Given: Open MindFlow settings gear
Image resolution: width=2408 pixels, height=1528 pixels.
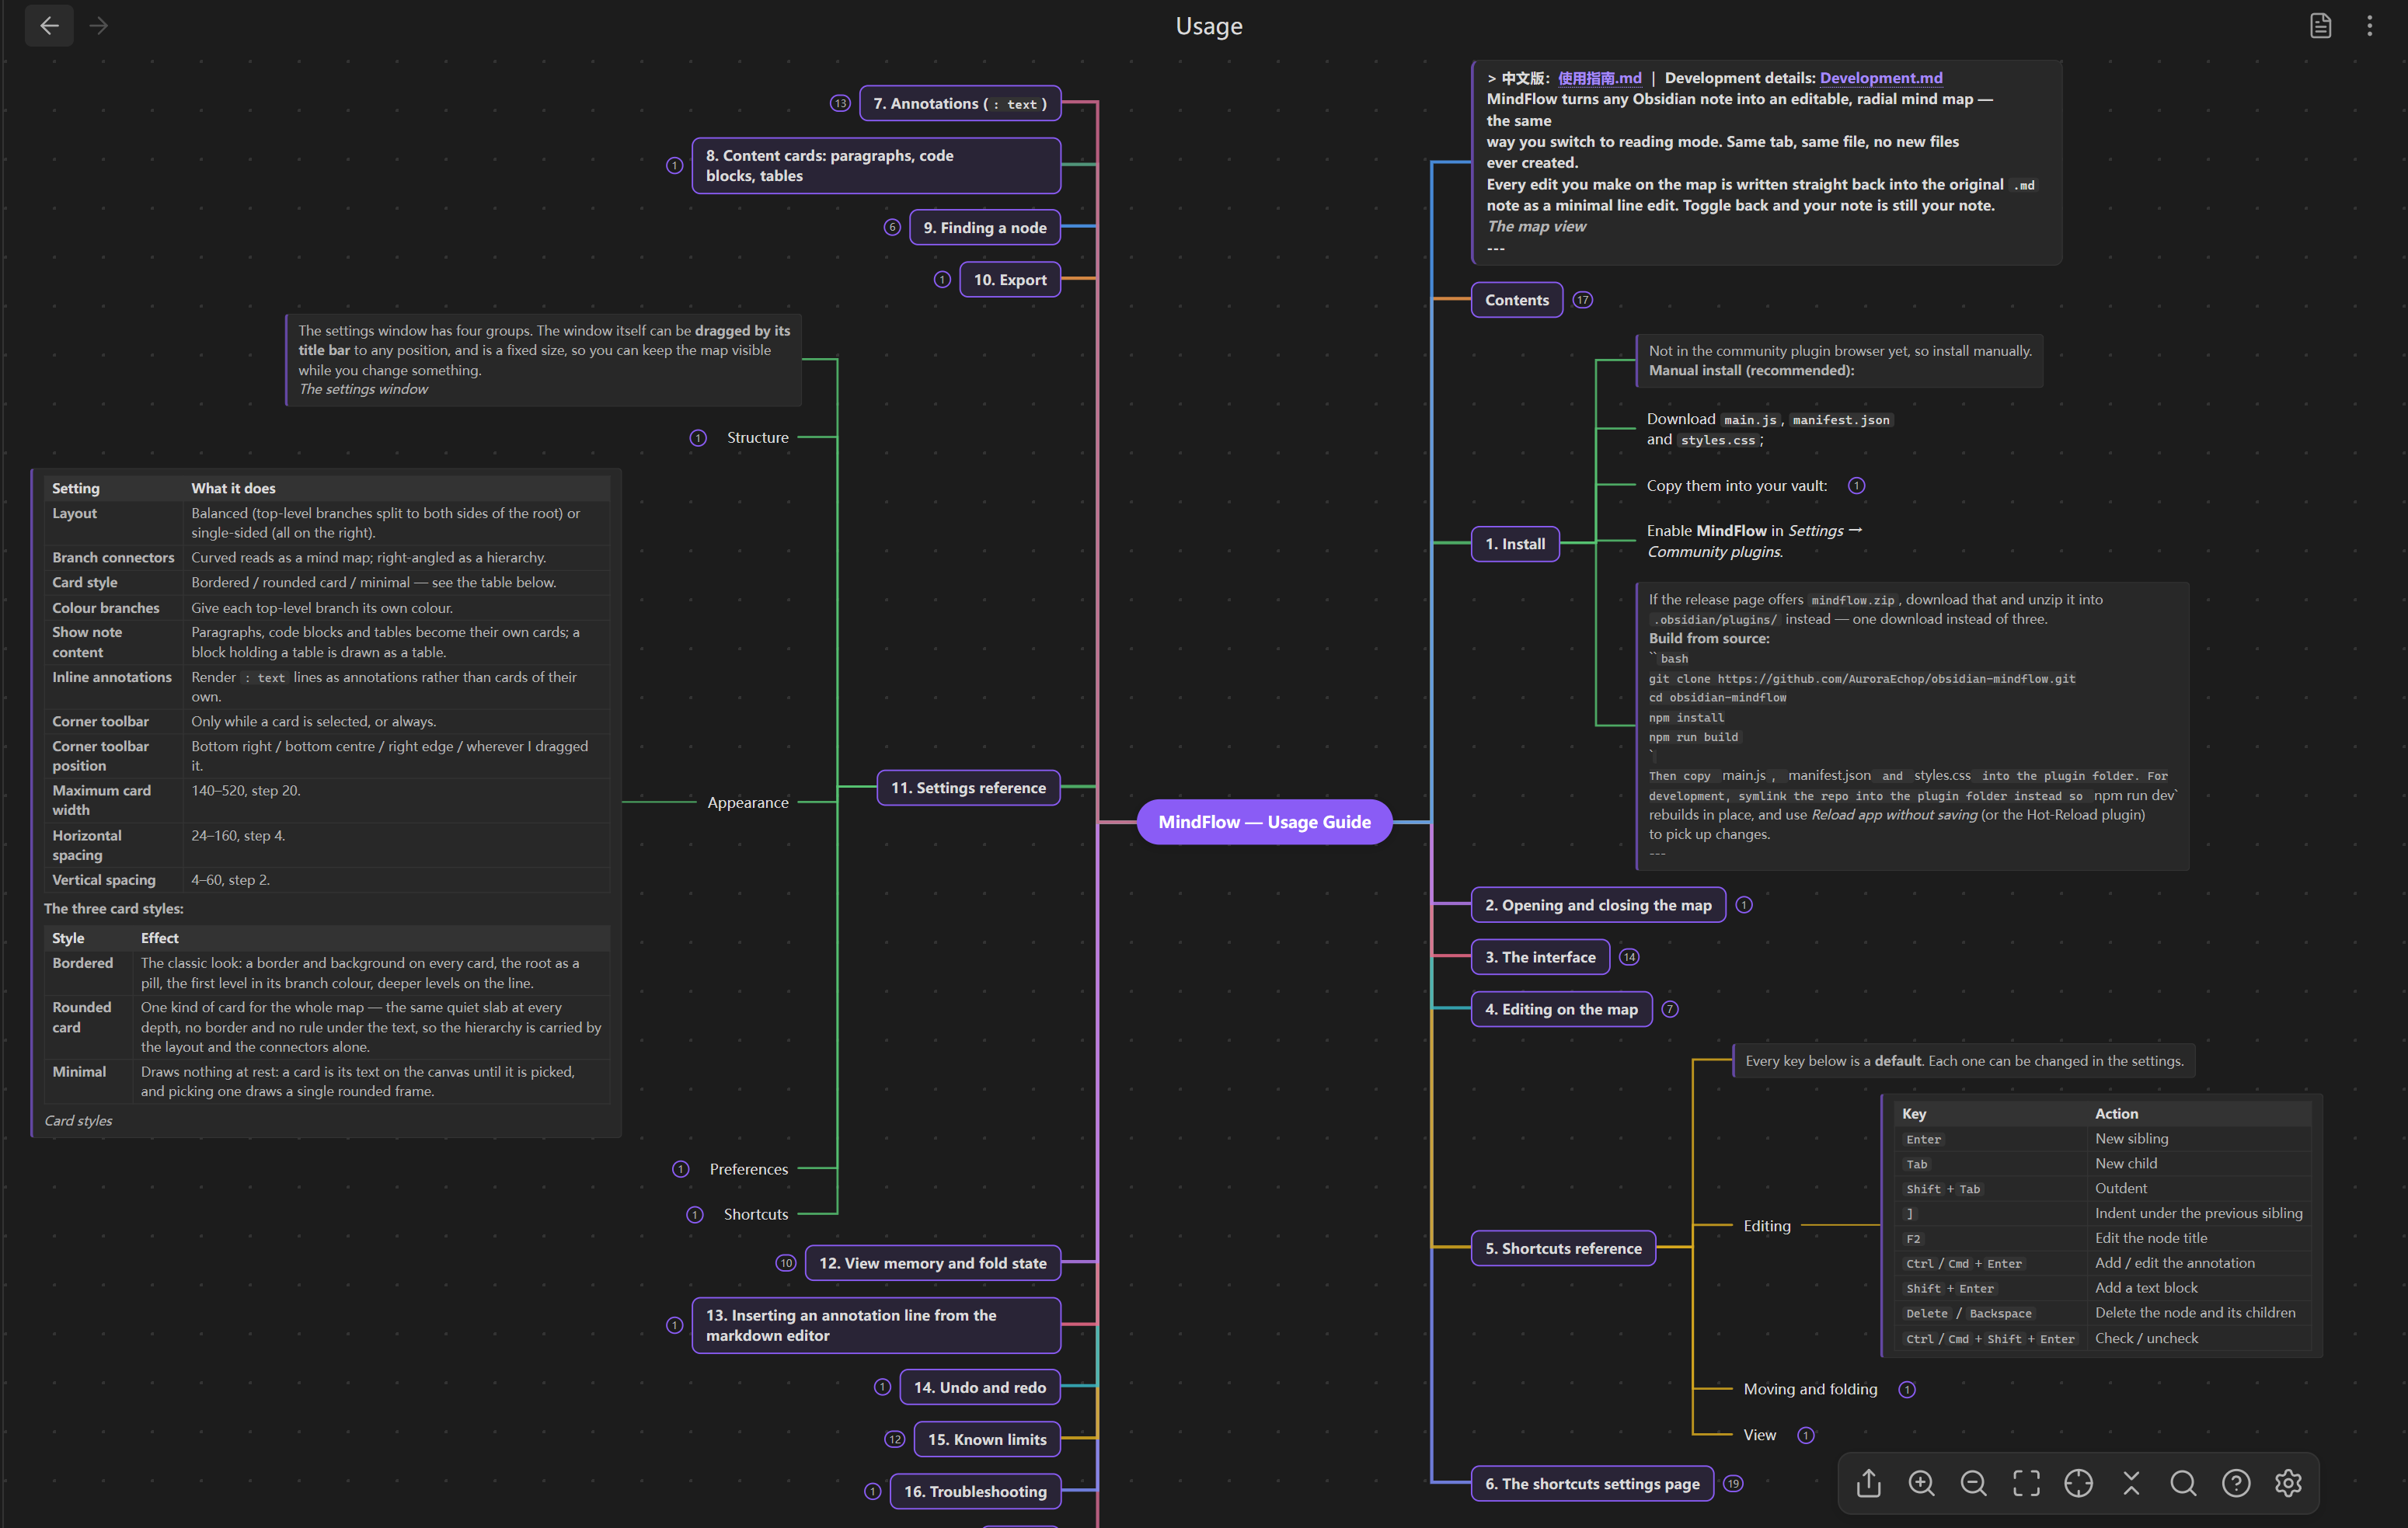Looking at the screenshot, I should 2288,1483.
